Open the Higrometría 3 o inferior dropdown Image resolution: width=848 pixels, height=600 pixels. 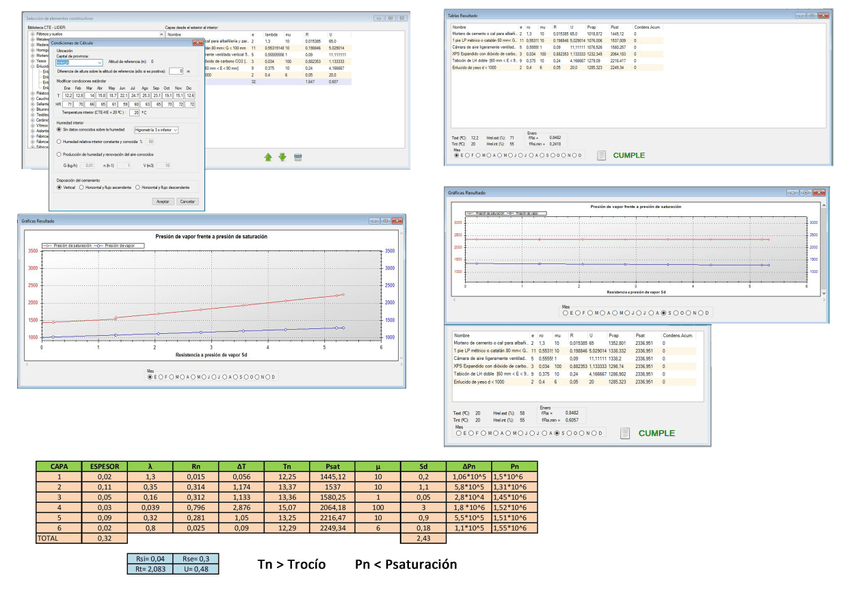tap(175, 130)
